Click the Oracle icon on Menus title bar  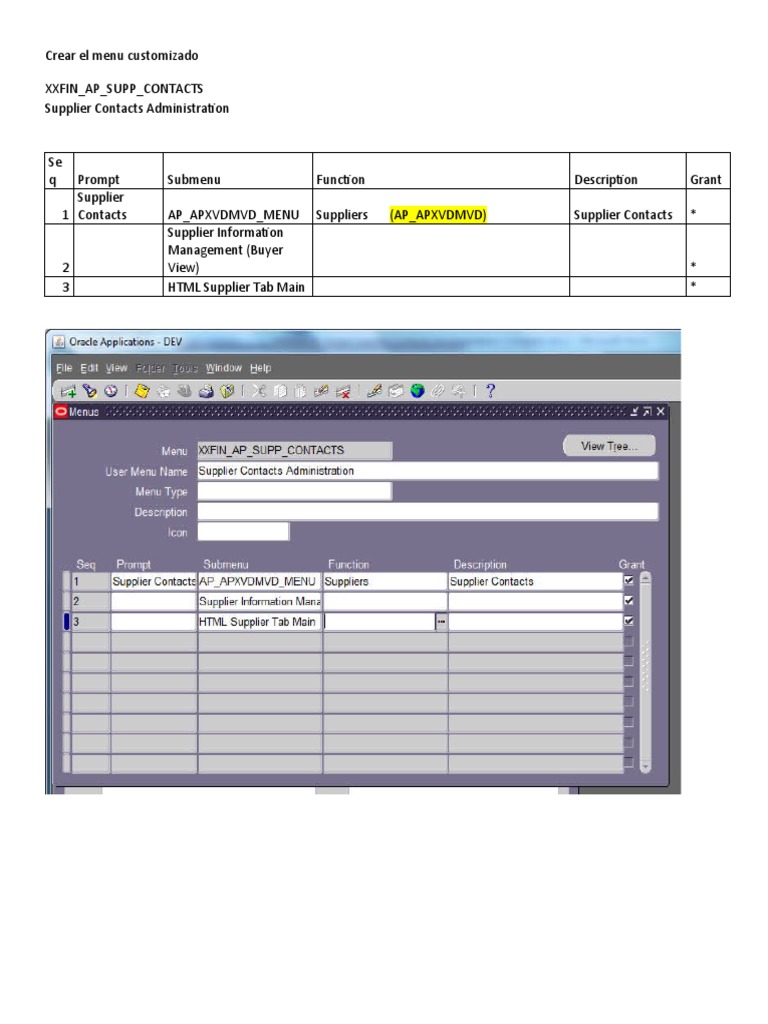pos(61,411)
